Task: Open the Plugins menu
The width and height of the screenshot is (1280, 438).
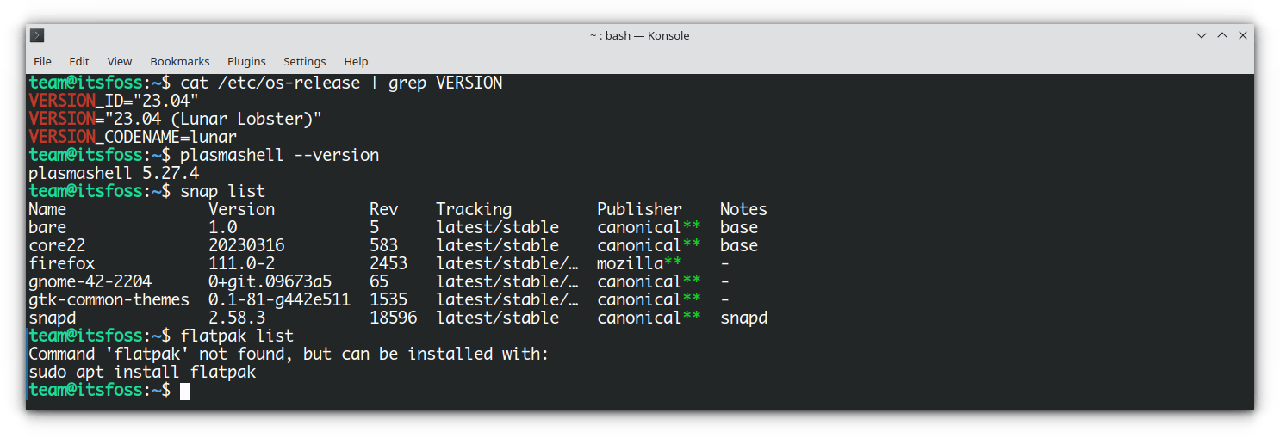Action: 246,62
